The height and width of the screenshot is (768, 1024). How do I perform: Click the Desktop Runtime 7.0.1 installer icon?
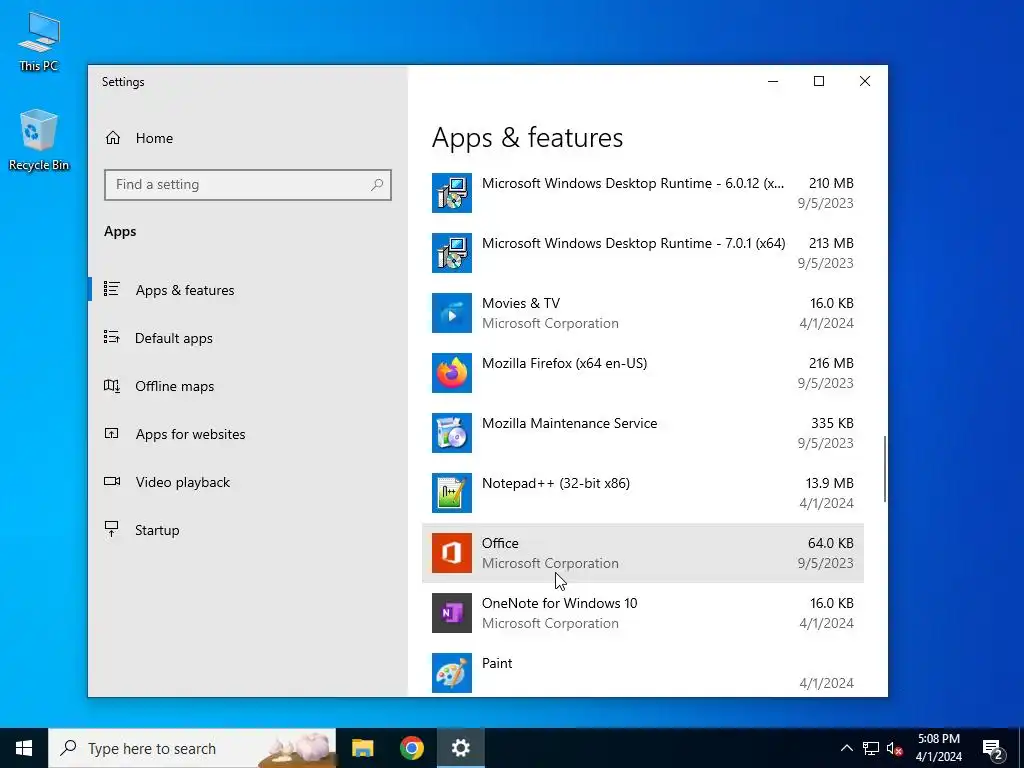point(452,253)
